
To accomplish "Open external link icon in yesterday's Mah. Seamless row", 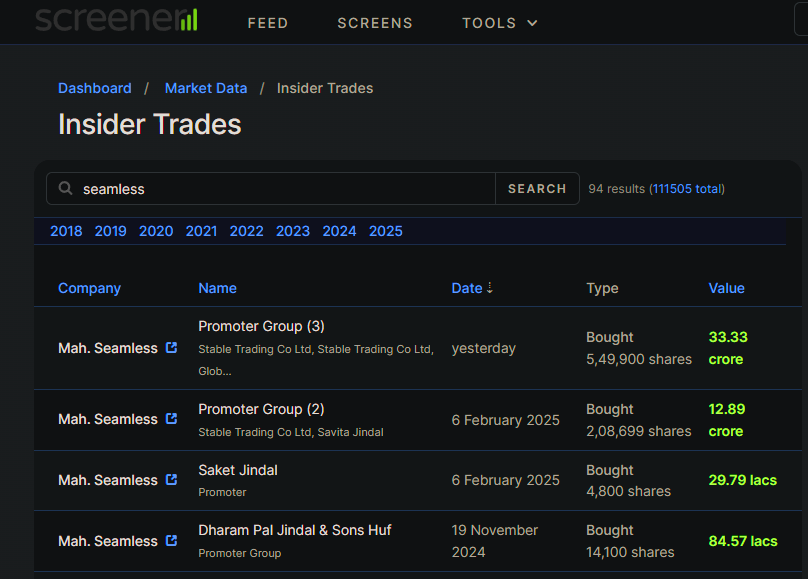I will coord(171,348).
